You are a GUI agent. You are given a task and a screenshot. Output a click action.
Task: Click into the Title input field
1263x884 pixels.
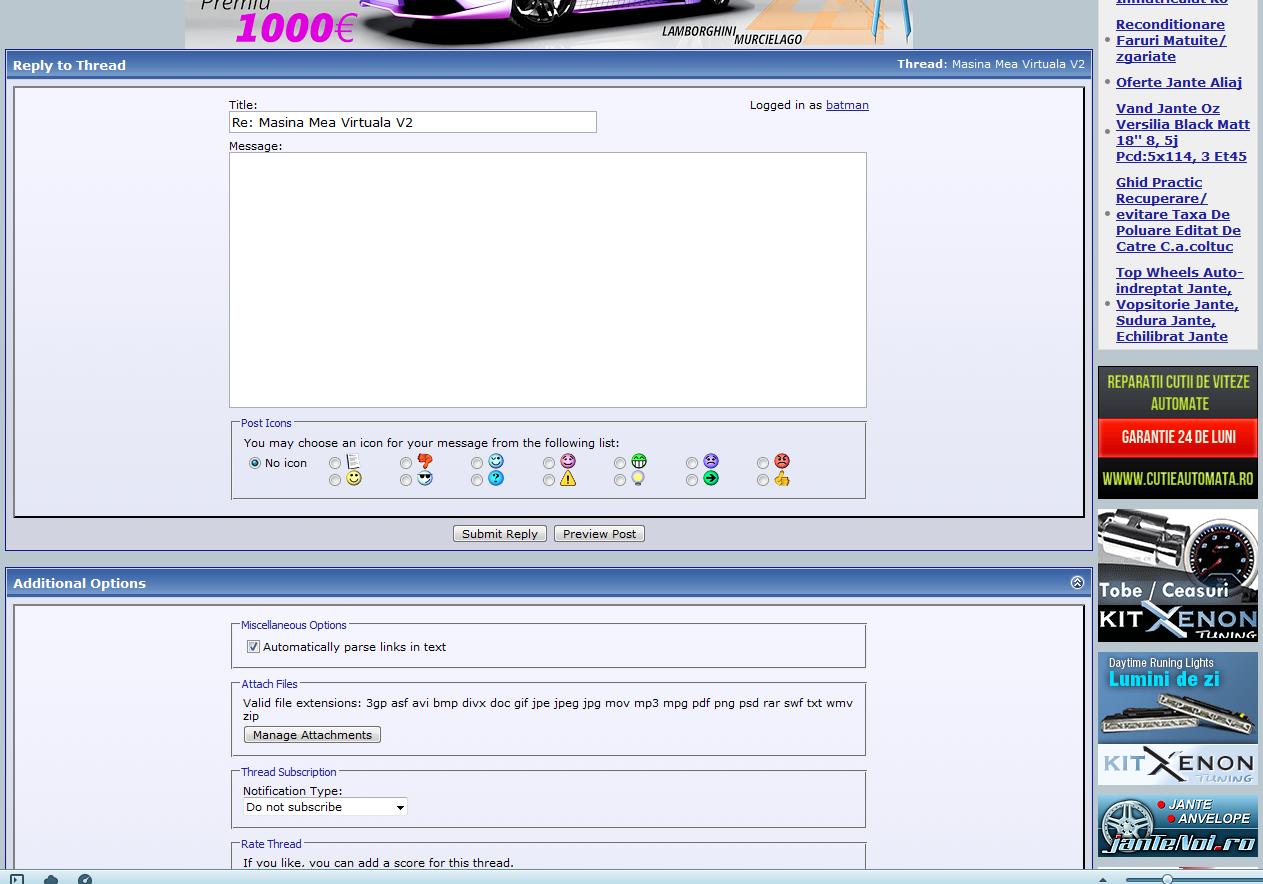[413, 122]
